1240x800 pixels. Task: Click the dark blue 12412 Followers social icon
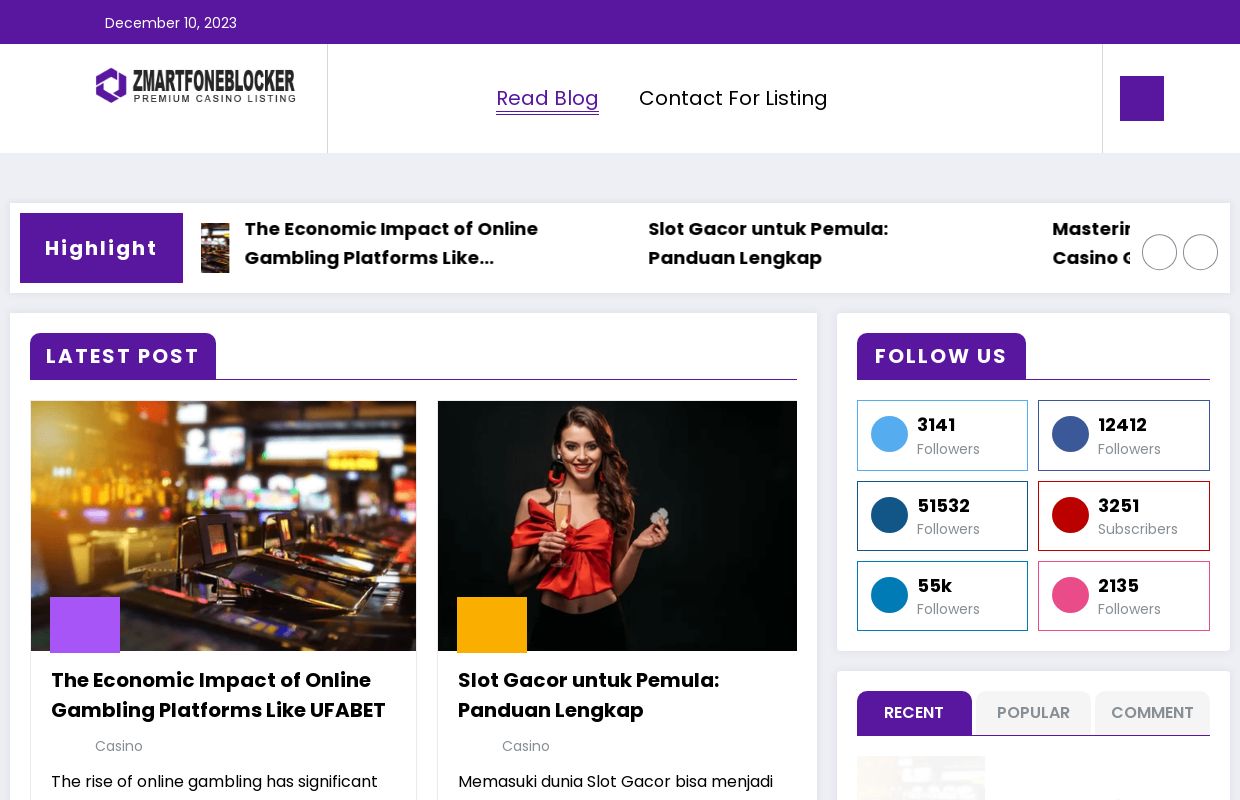pos(1070,434)
